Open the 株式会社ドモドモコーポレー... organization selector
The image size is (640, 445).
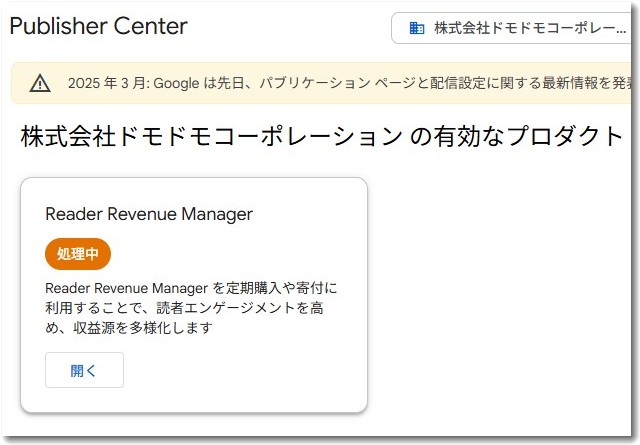click(x=511, y=28)
